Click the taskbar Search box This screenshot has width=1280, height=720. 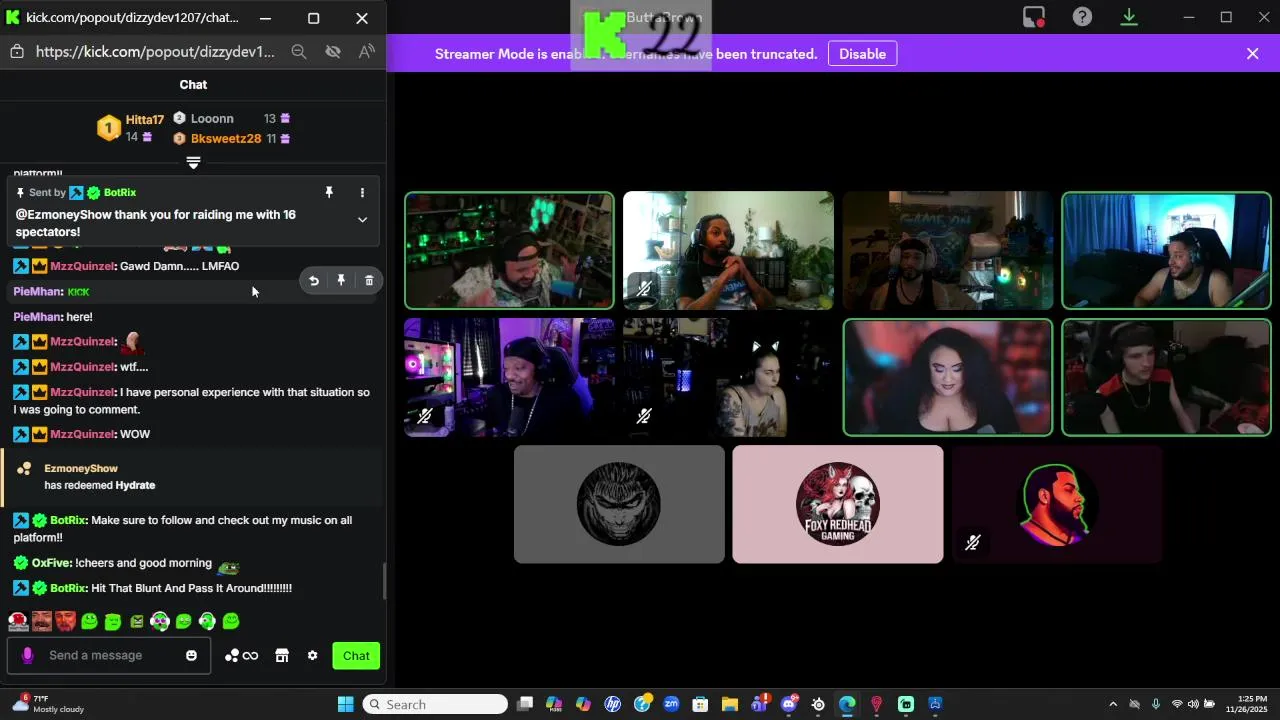[x=435, y=704]
